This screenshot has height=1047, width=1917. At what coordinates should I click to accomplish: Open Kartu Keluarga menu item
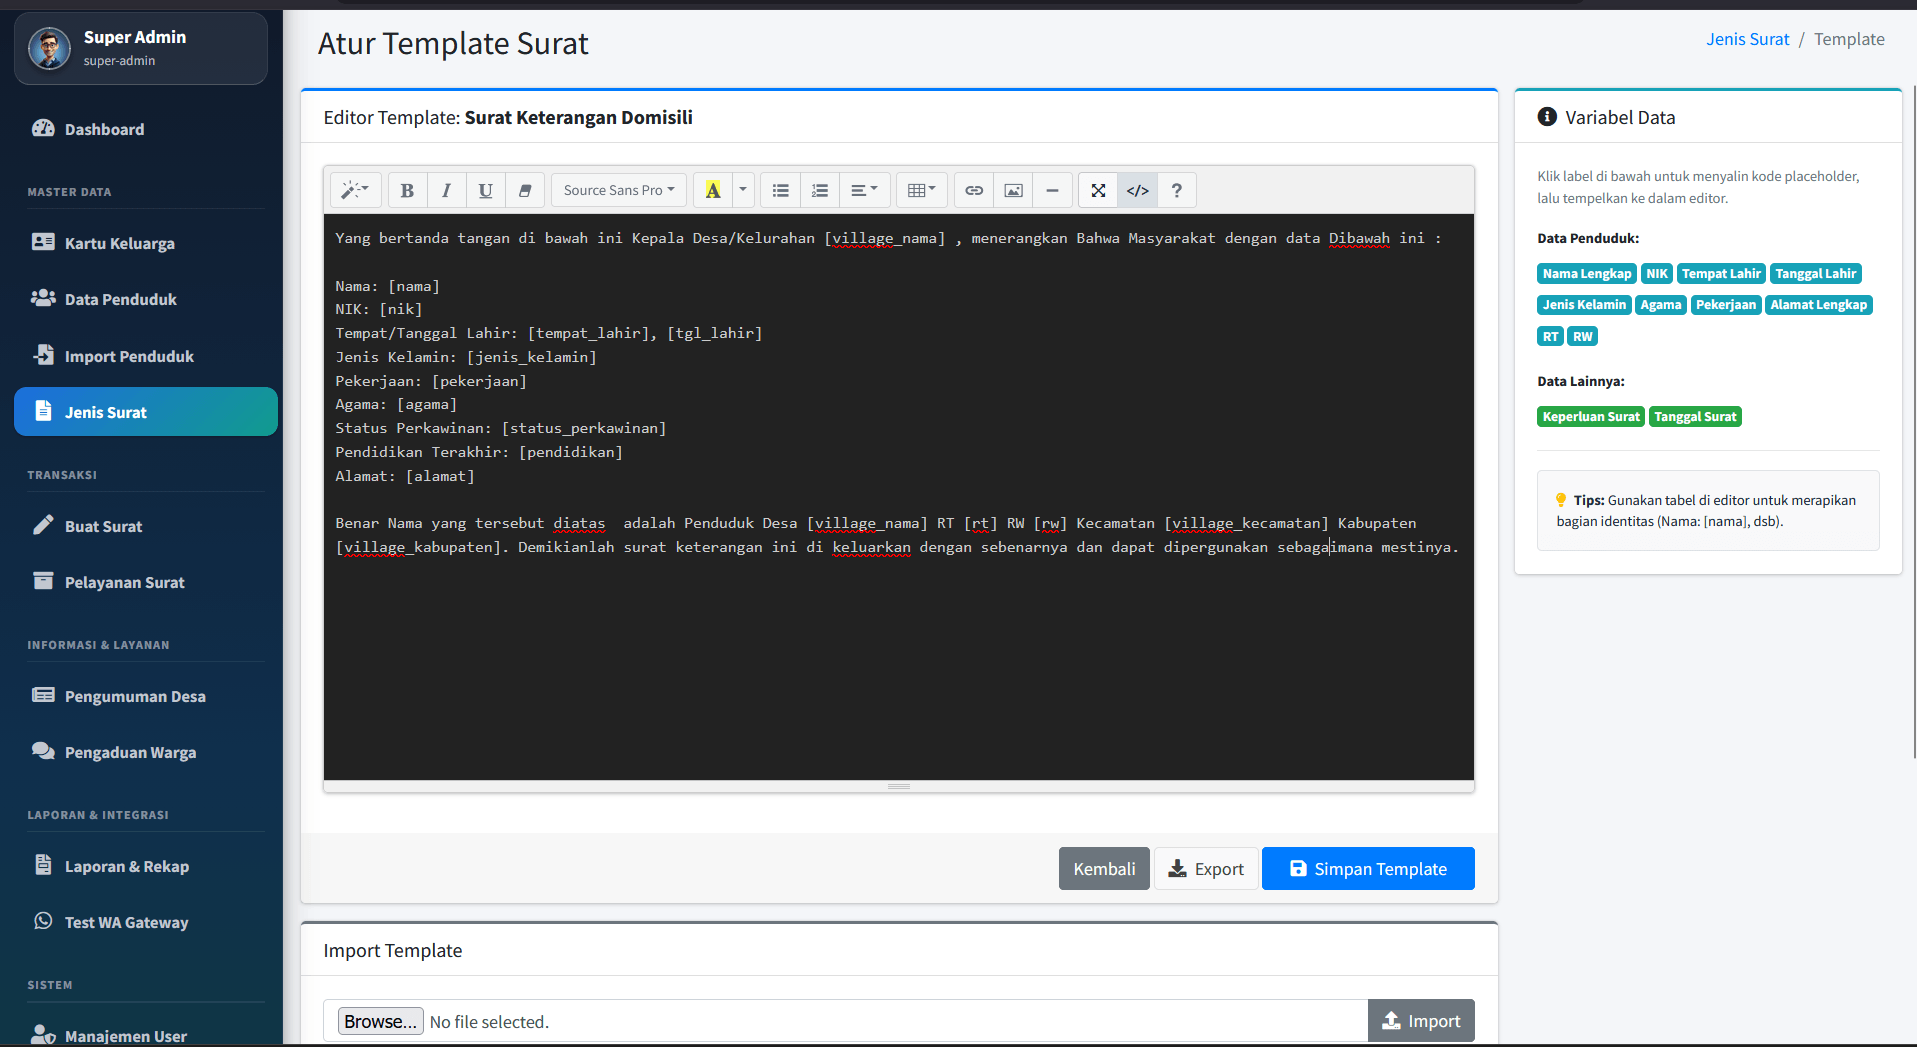146,243
